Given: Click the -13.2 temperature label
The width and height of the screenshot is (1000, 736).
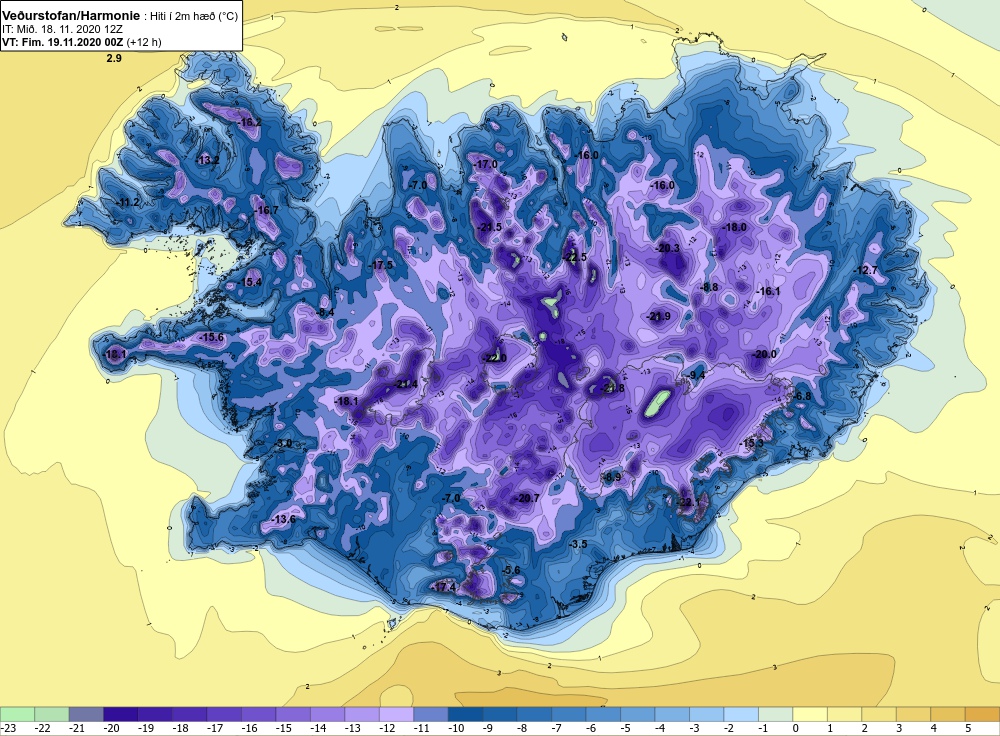Looking at the screenshot, I should (x=207, y=159).
